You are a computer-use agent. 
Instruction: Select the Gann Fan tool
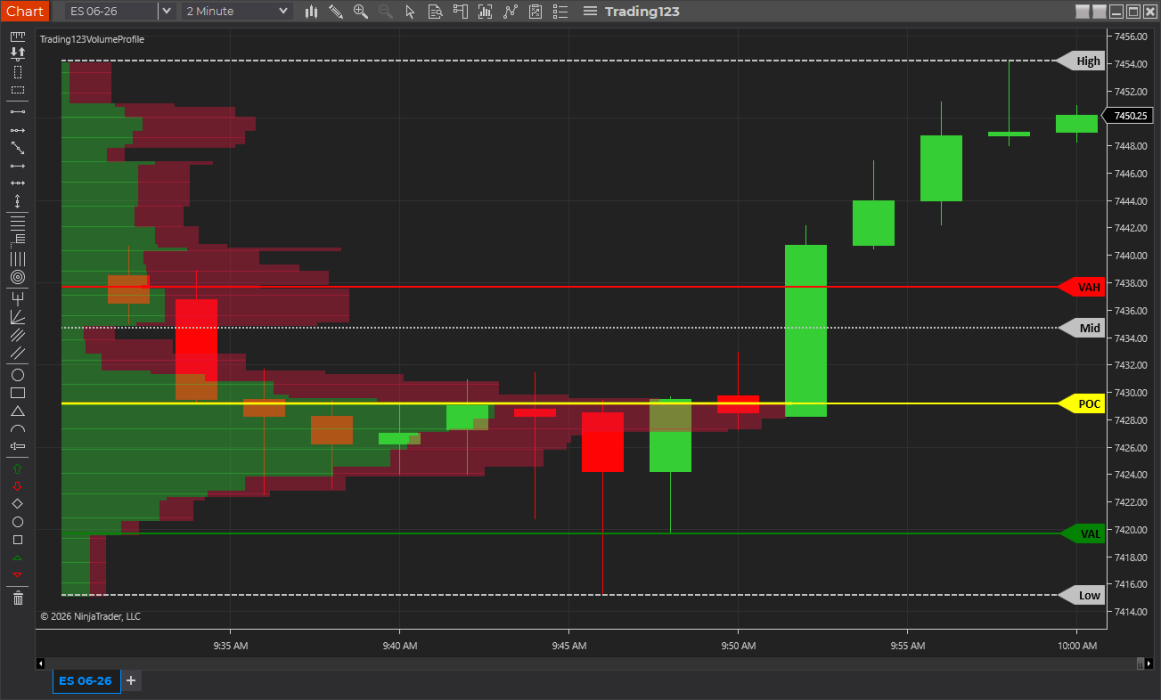click(18, 317)
